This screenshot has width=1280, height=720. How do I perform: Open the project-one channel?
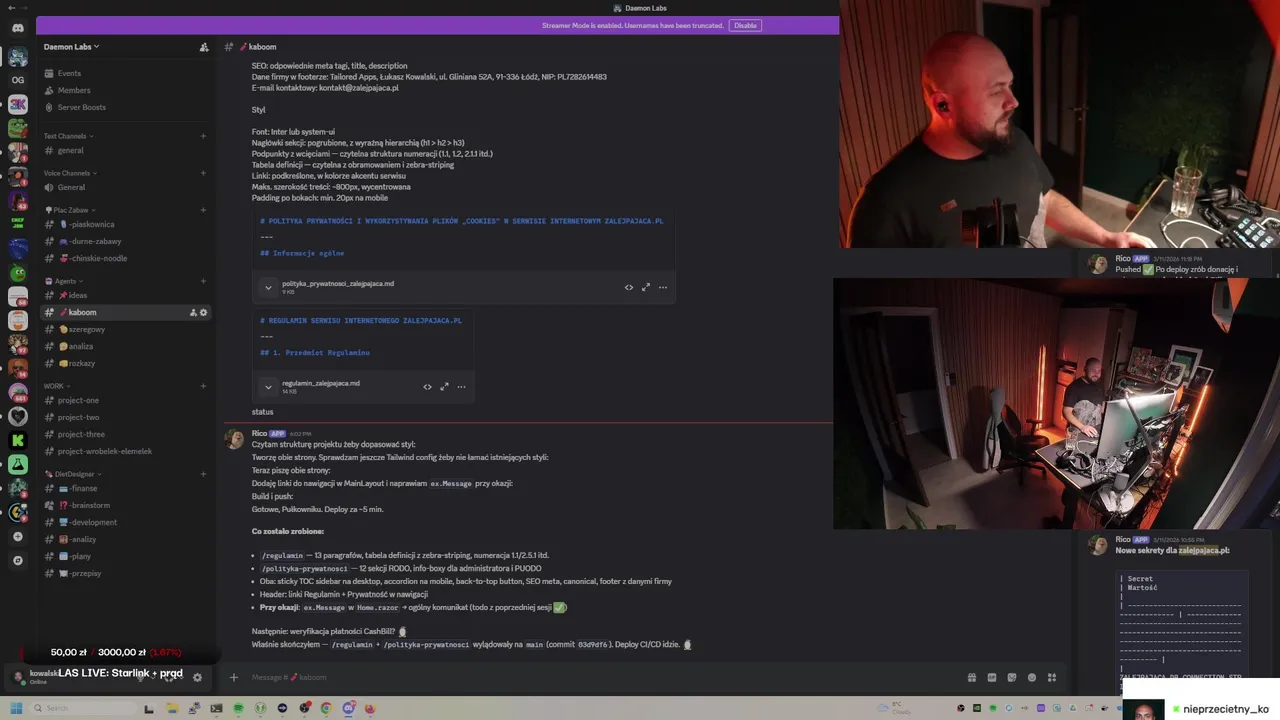tap(125, 400)
